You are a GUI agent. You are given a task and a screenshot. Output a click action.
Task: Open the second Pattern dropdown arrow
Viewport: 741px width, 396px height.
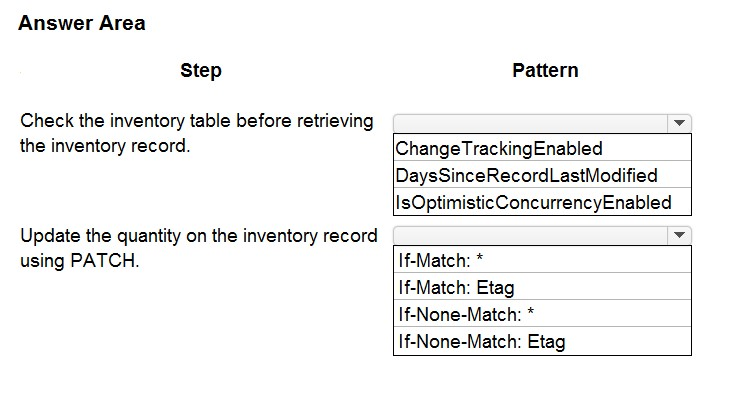pos(680,235)
